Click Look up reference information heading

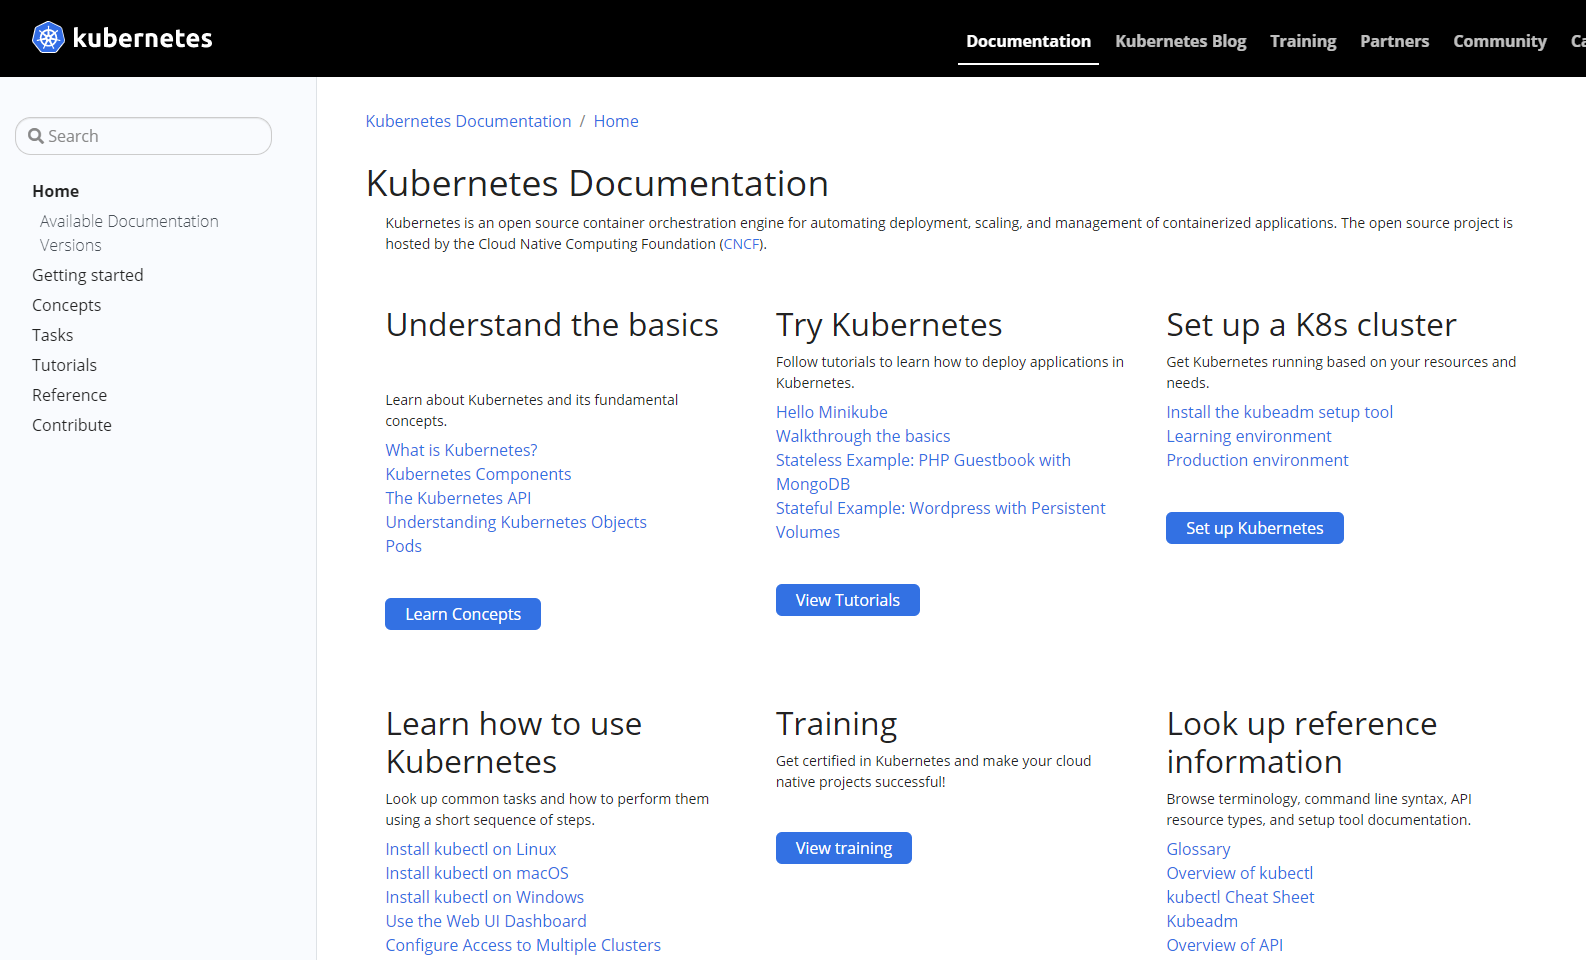[1301, 743]
